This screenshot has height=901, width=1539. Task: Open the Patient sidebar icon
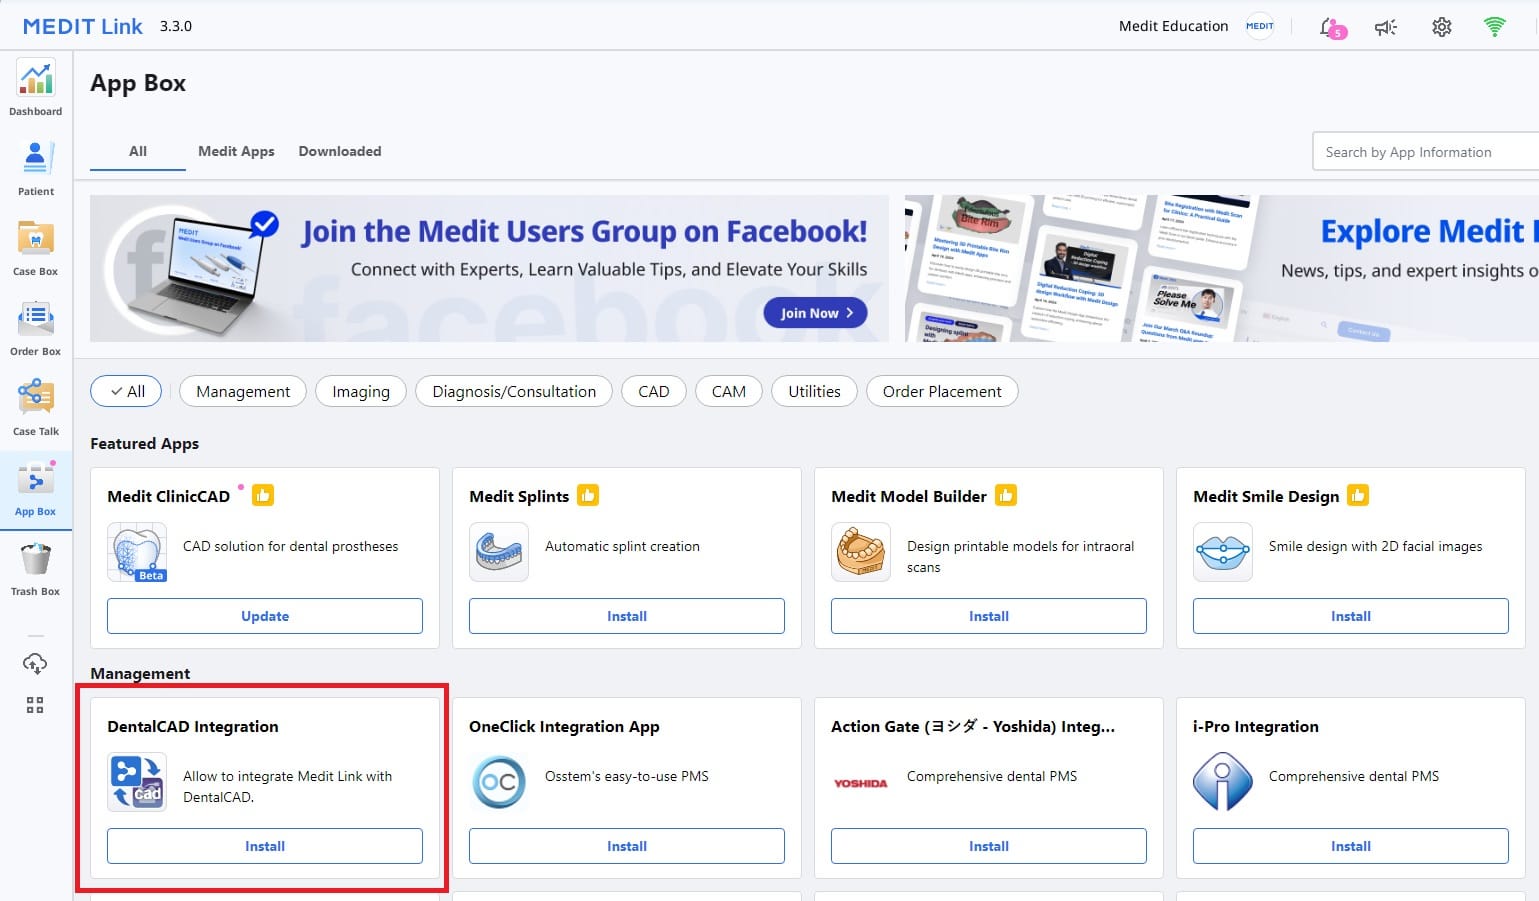[36, 168]
